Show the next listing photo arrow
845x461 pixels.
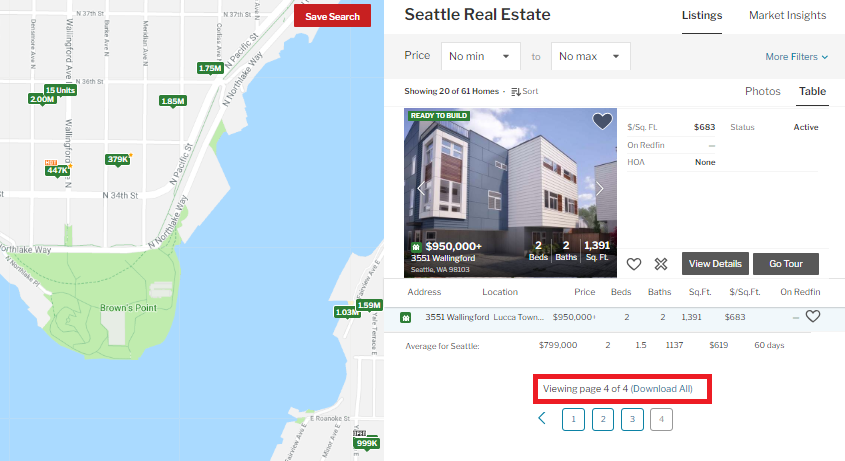pos(599,188)
